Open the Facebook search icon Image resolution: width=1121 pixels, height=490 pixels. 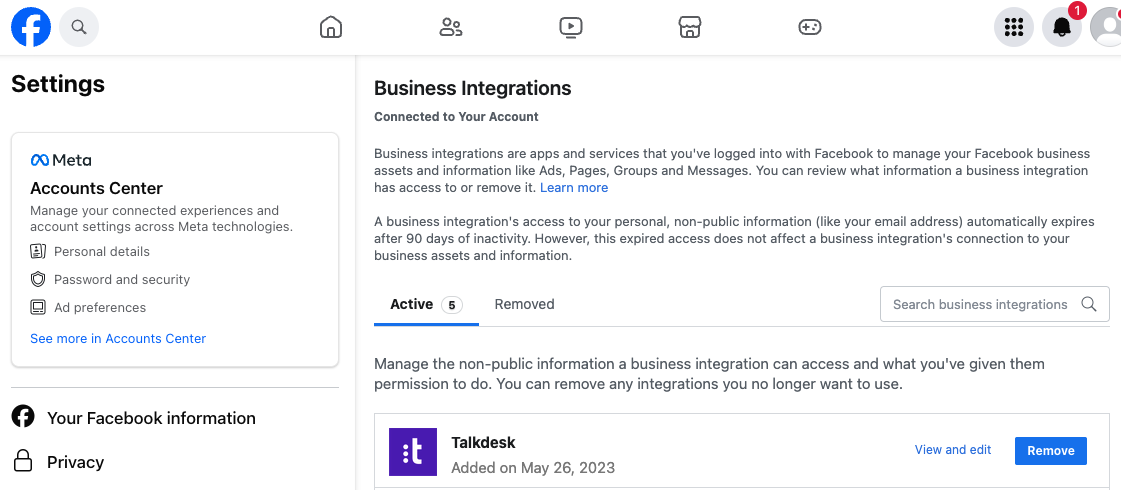(x=79, y=27)
